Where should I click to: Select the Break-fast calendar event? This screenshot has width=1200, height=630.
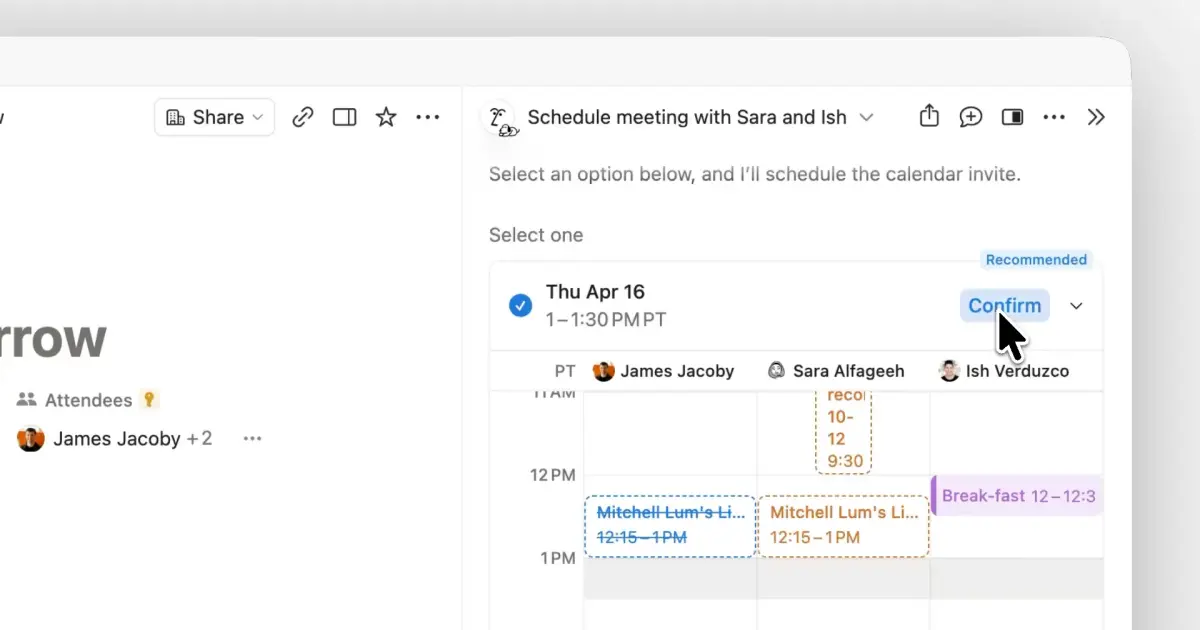(1016, 495)
